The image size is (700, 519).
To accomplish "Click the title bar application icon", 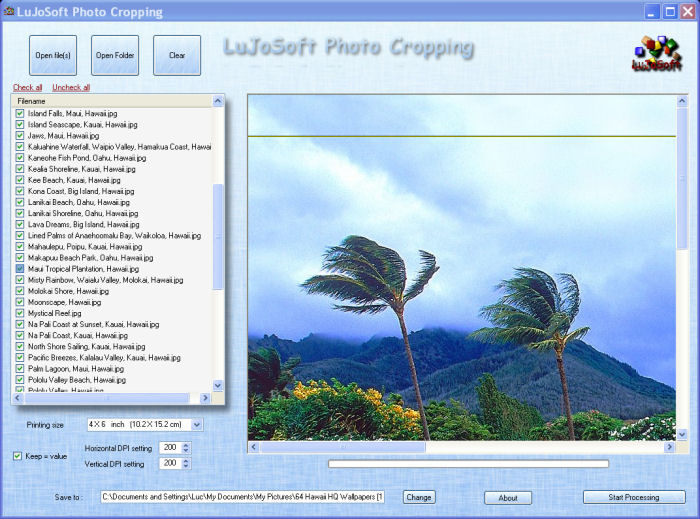I will pos(8,11).
